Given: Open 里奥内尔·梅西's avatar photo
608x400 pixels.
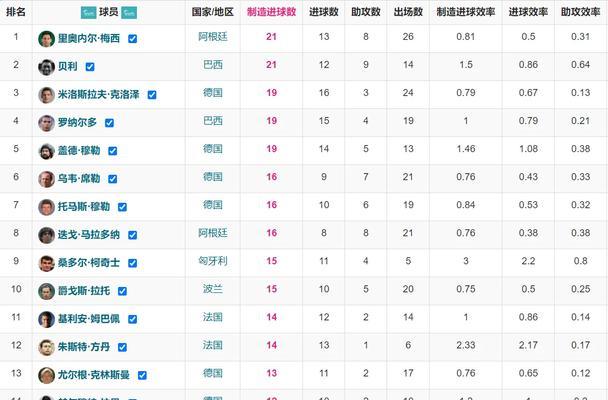Looking at the screenshot, I should pyautogui.click(x=47, y=39).
